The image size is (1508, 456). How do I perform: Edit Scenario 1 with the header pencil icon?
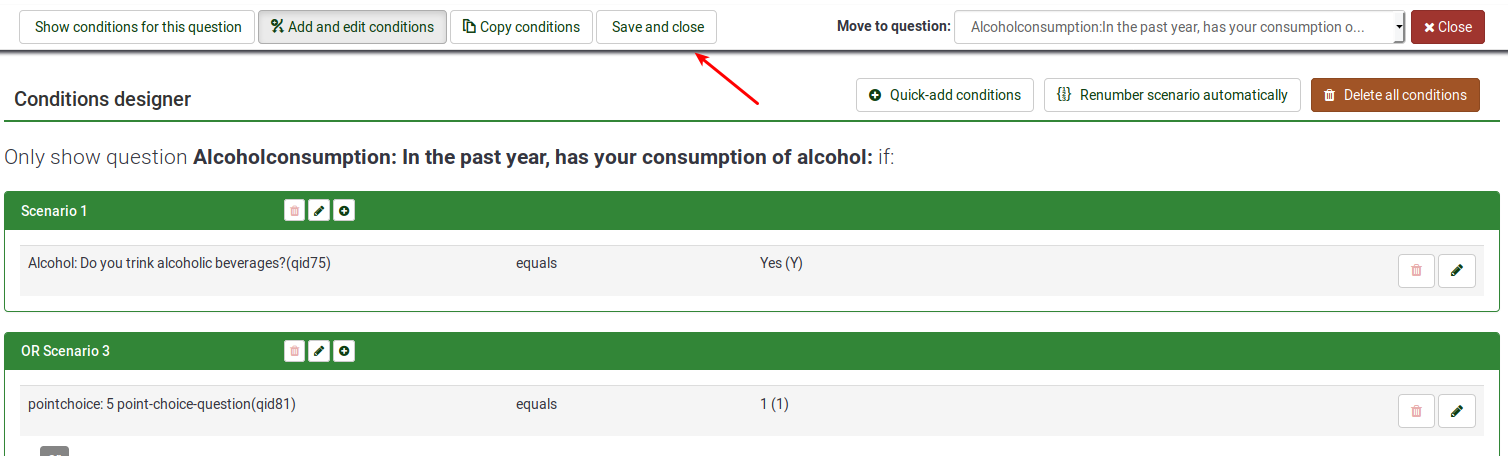point(319,211)
